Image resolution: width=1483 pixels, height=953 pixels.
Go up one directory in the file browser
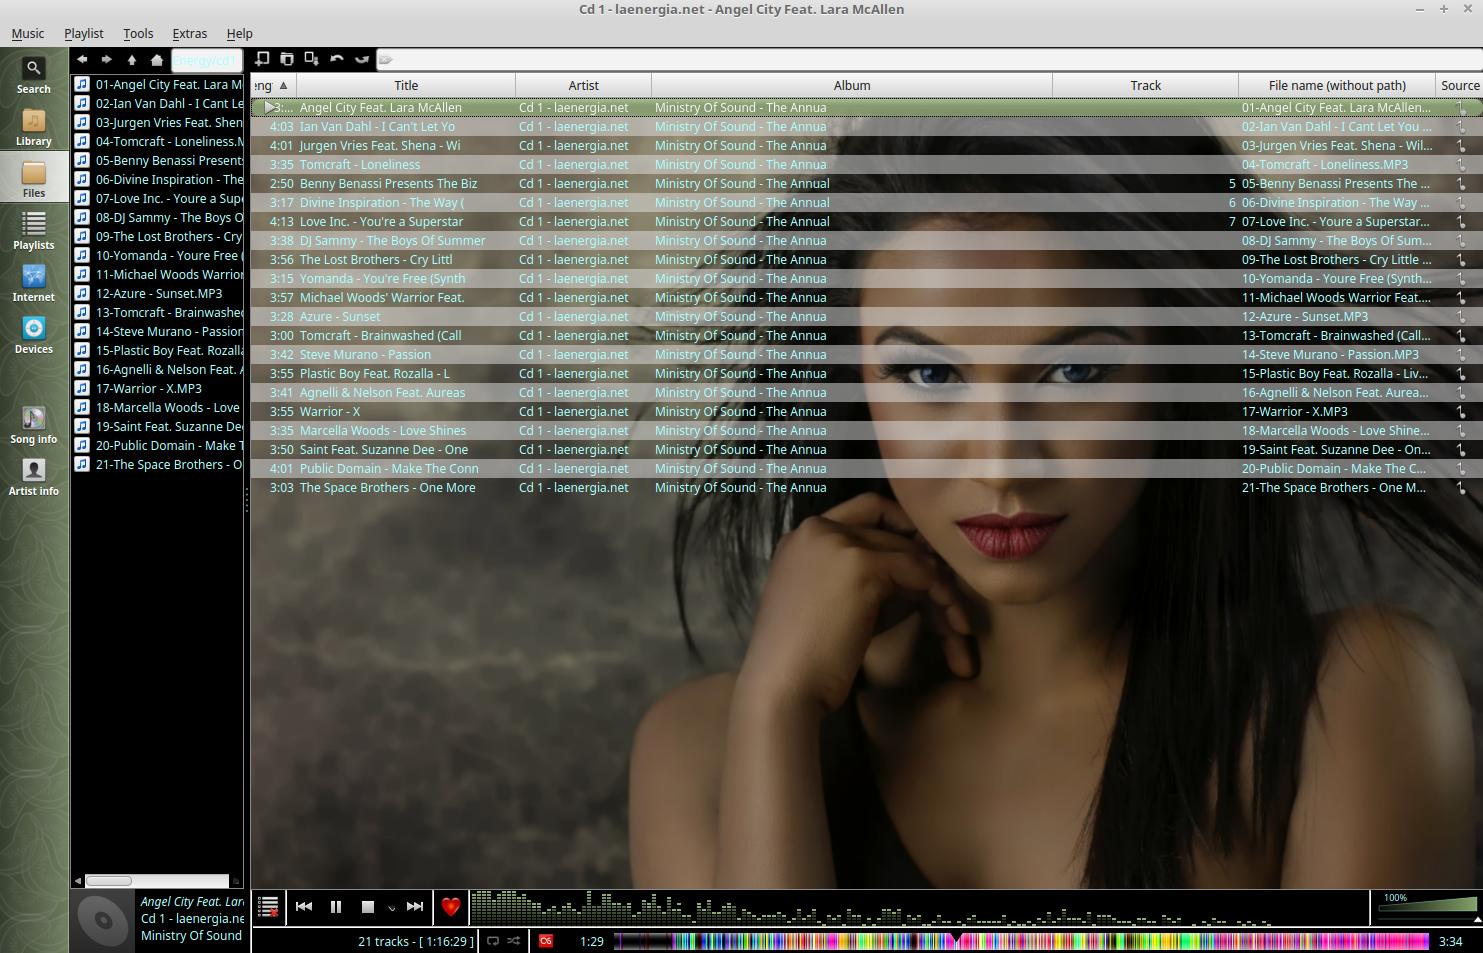[x=131, y=59]
